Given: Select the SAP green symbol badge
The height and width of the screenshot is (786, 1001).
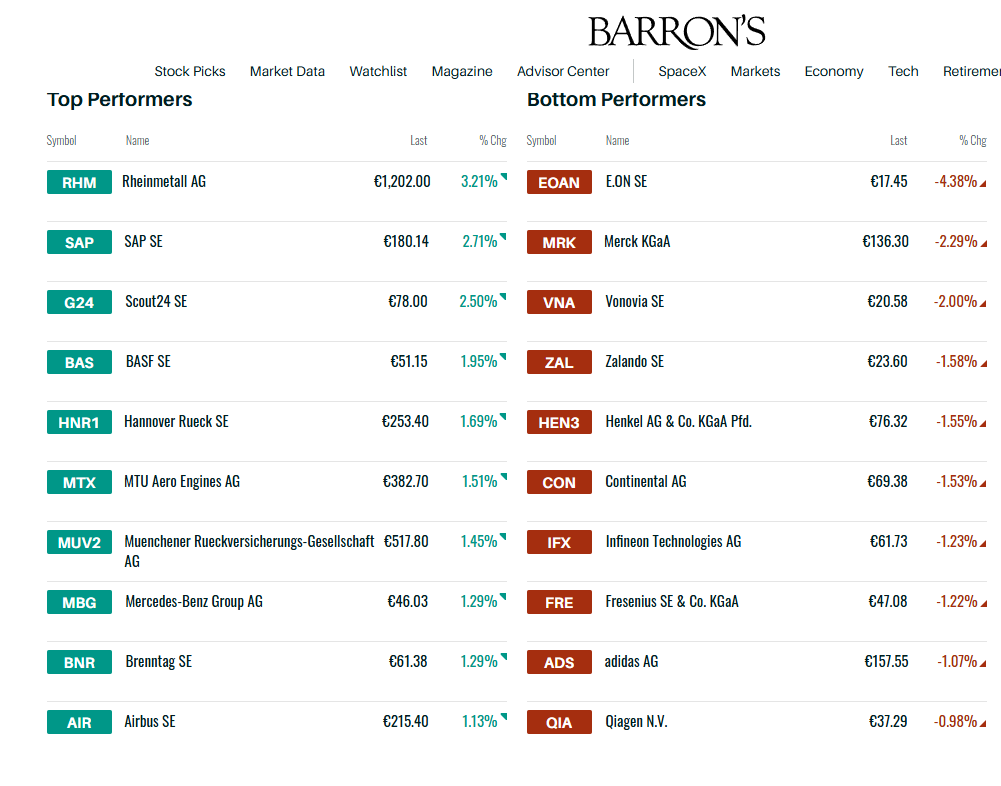Looking at the screenshot, I should [79, 242].
